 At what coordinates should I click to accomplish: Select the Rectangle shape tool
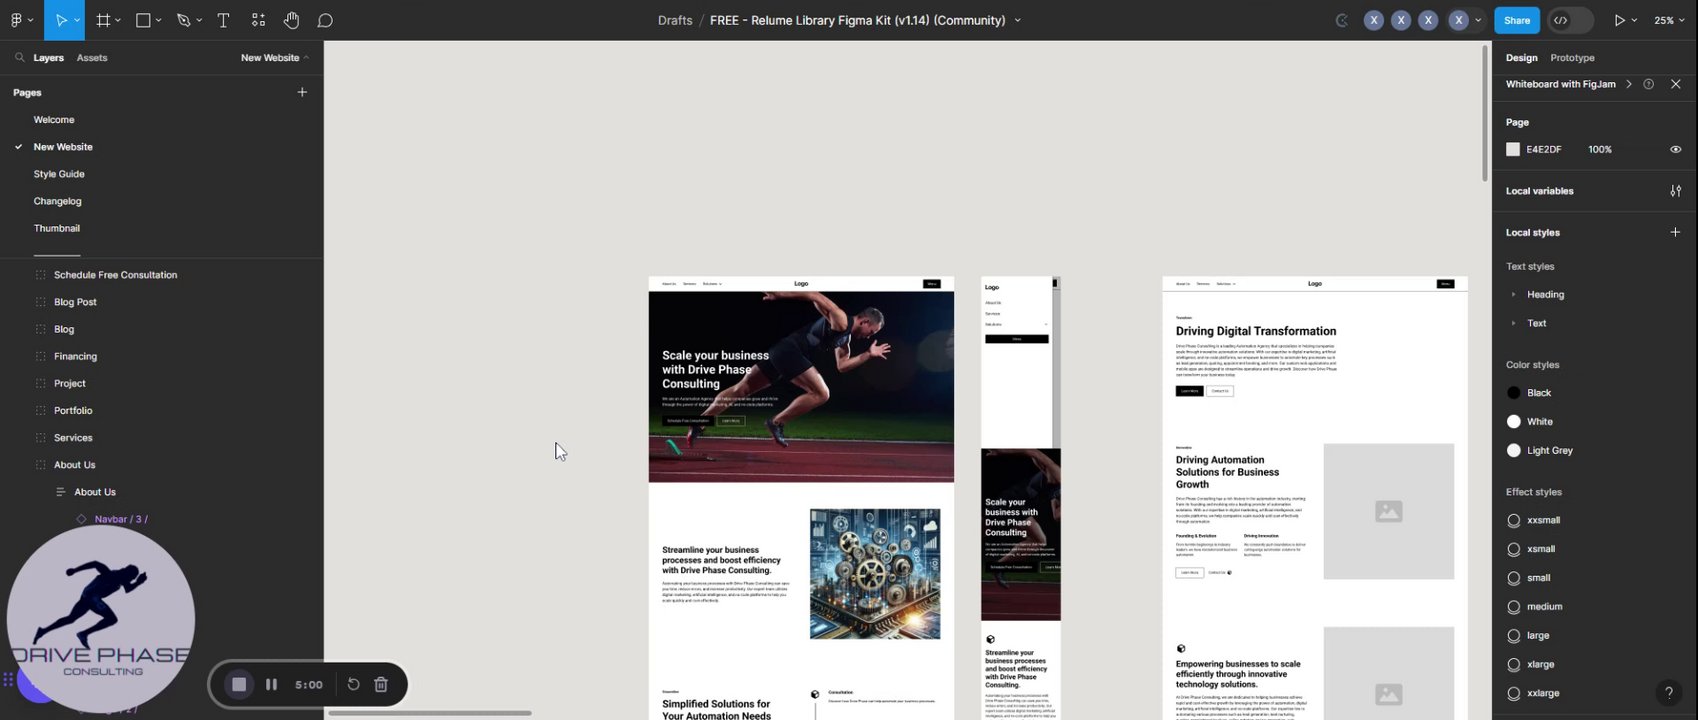click(144, 20)
